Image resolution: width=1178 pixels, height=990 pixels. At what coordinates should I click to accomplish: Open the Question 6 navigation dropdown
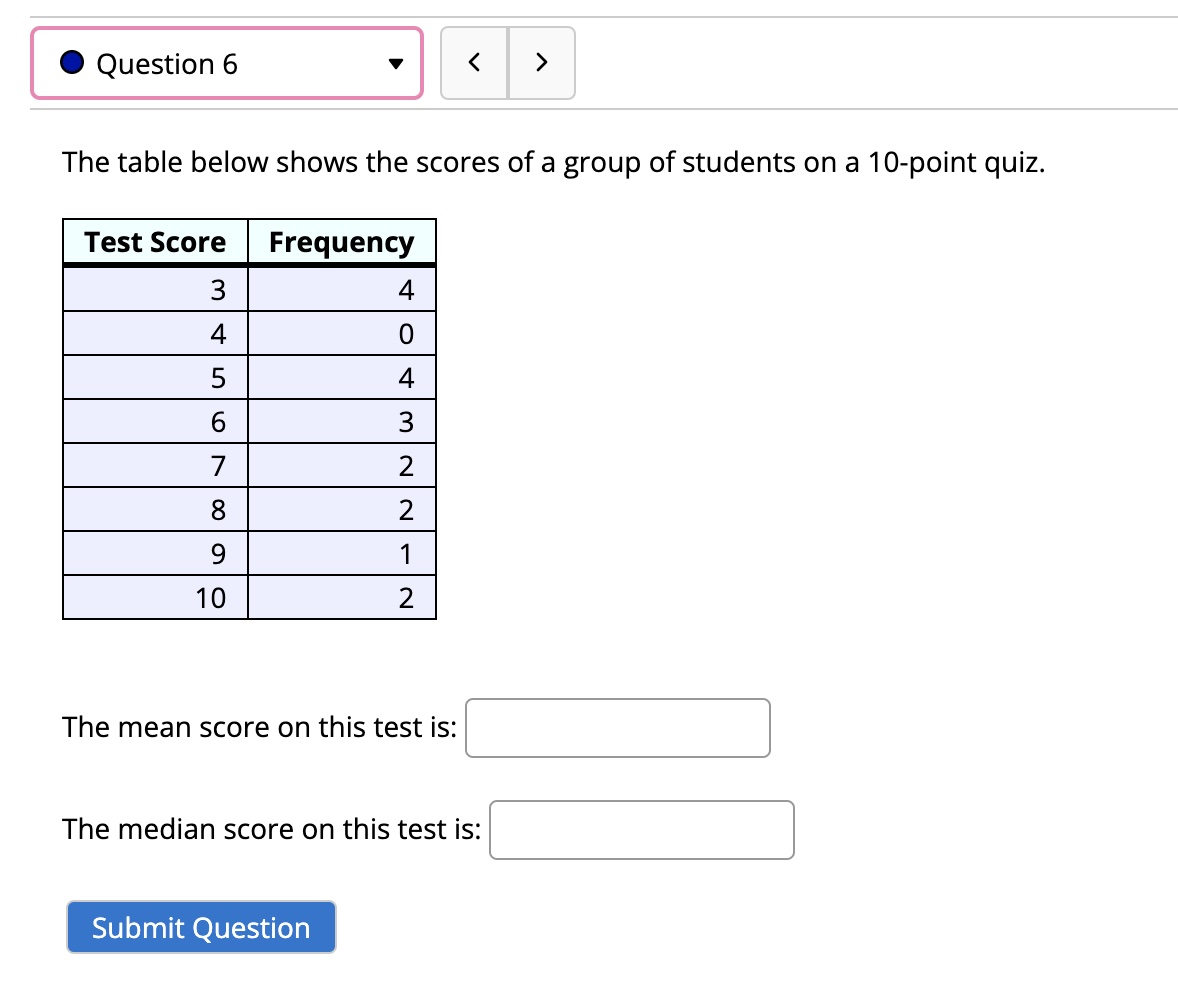227,63
